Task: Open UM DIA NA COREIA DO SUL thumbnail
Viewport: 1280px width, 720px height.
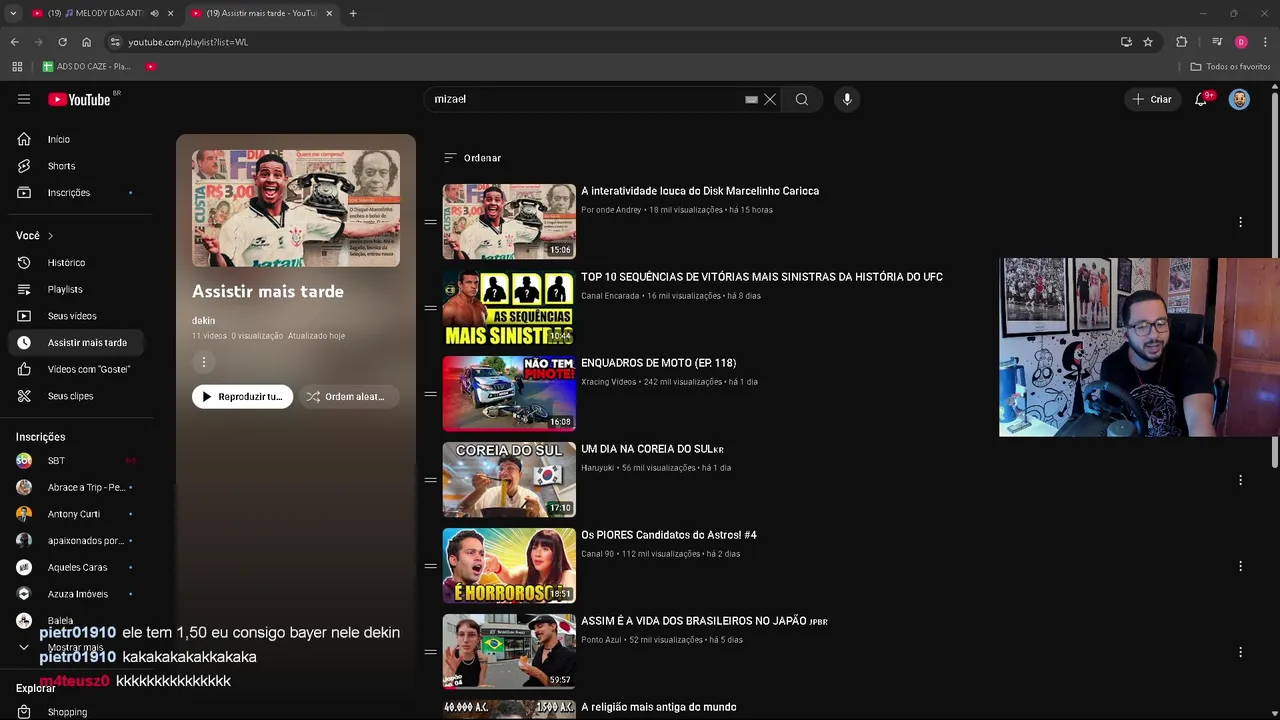Action: [x=509, y=479]
